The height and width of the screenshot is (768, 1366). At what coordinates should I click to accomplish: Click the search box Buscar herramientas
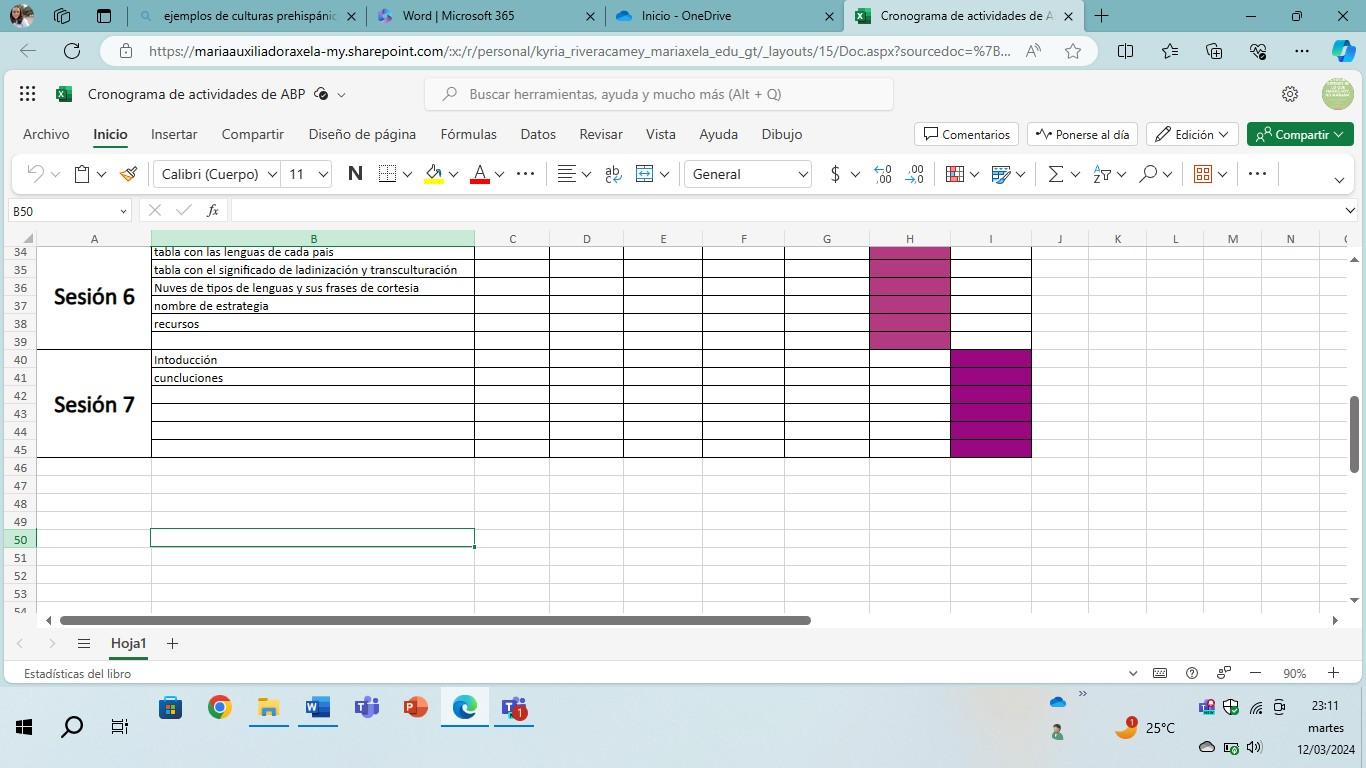(659, 94)
